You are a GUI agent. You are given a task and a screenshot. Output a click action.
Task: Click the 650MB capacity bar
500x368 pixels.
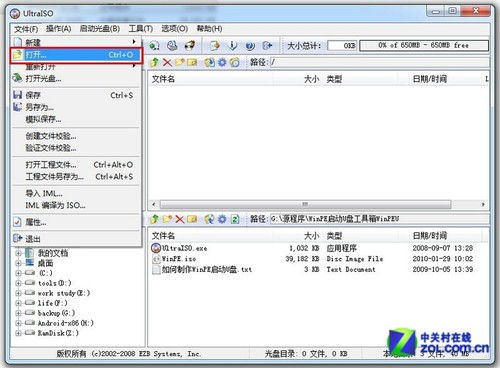pos(424,45)
